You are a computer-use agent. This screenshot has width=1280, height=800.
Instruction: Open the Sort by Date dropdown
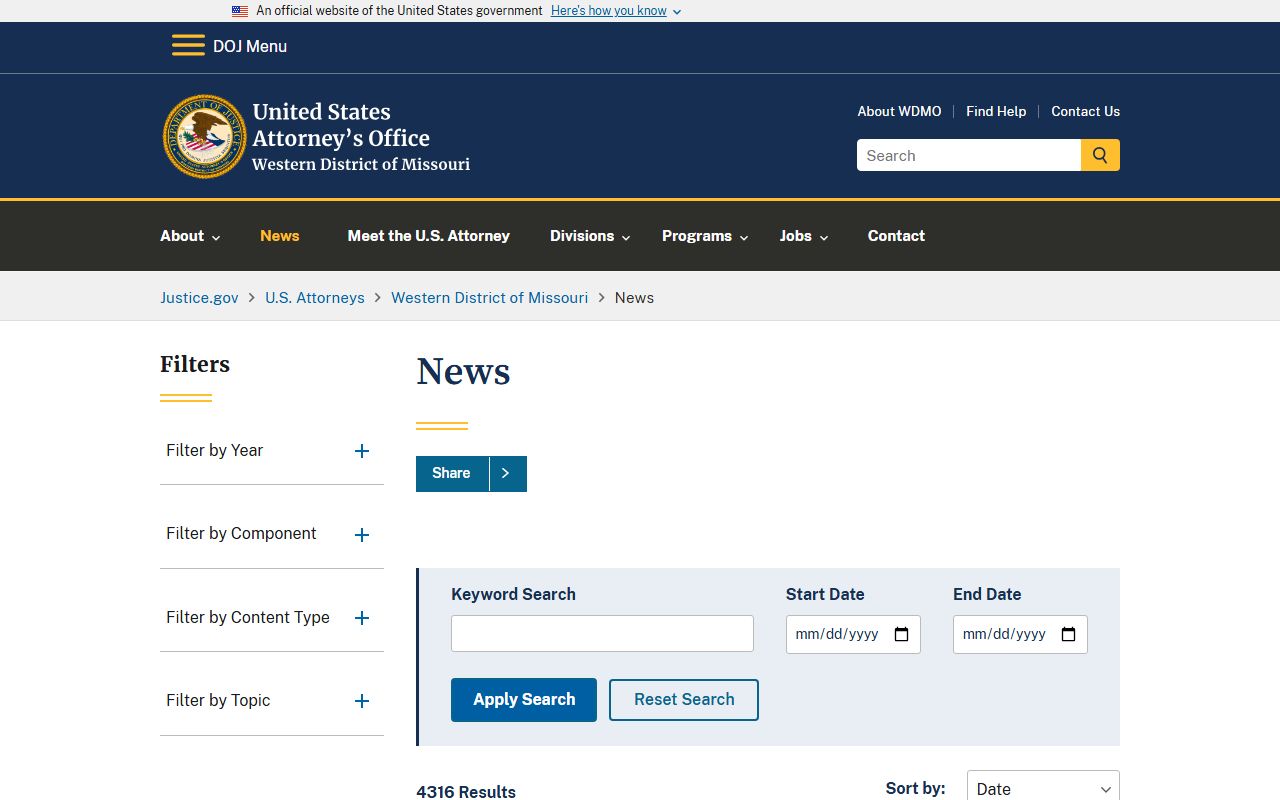(1043, 788)
